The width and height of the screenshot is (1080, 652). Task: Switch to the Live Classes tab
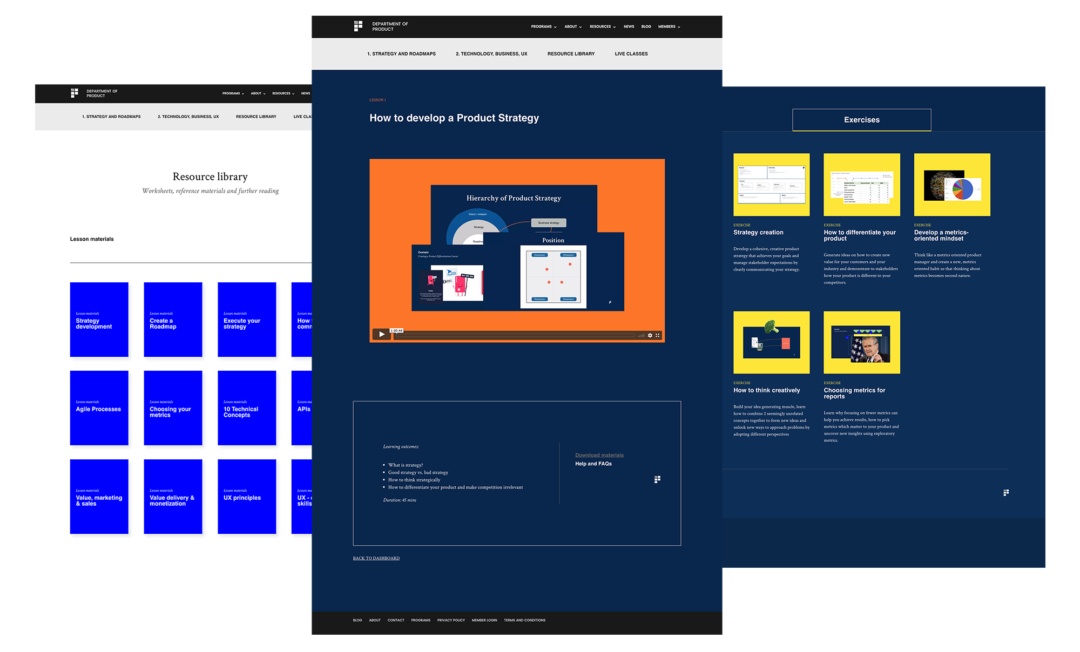click(x=631, y=54)
